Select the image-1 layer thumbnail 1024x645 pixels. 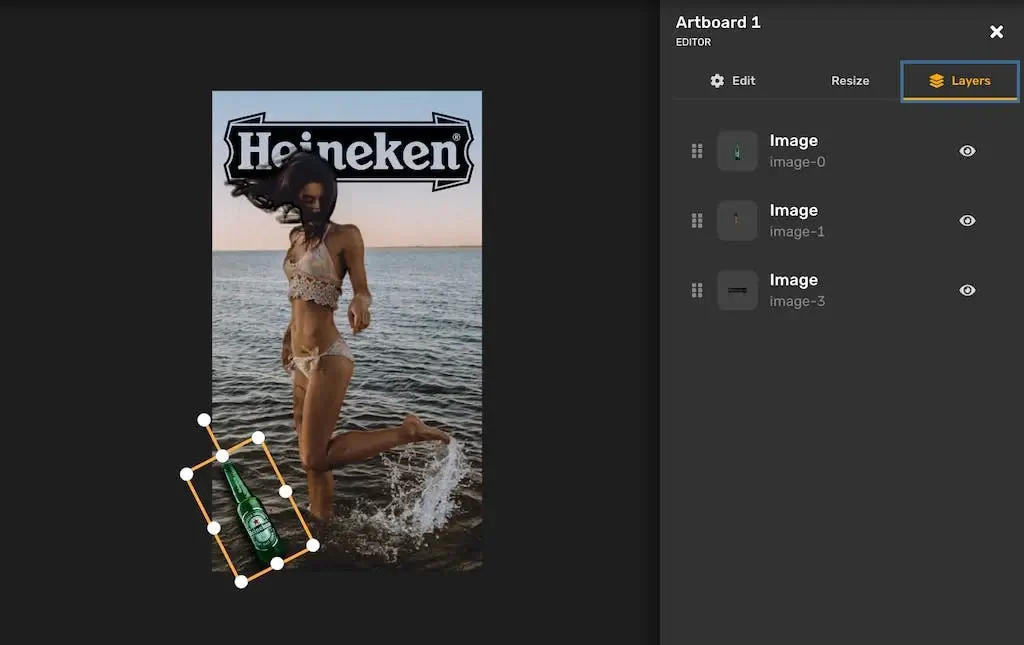click(737, 221)
